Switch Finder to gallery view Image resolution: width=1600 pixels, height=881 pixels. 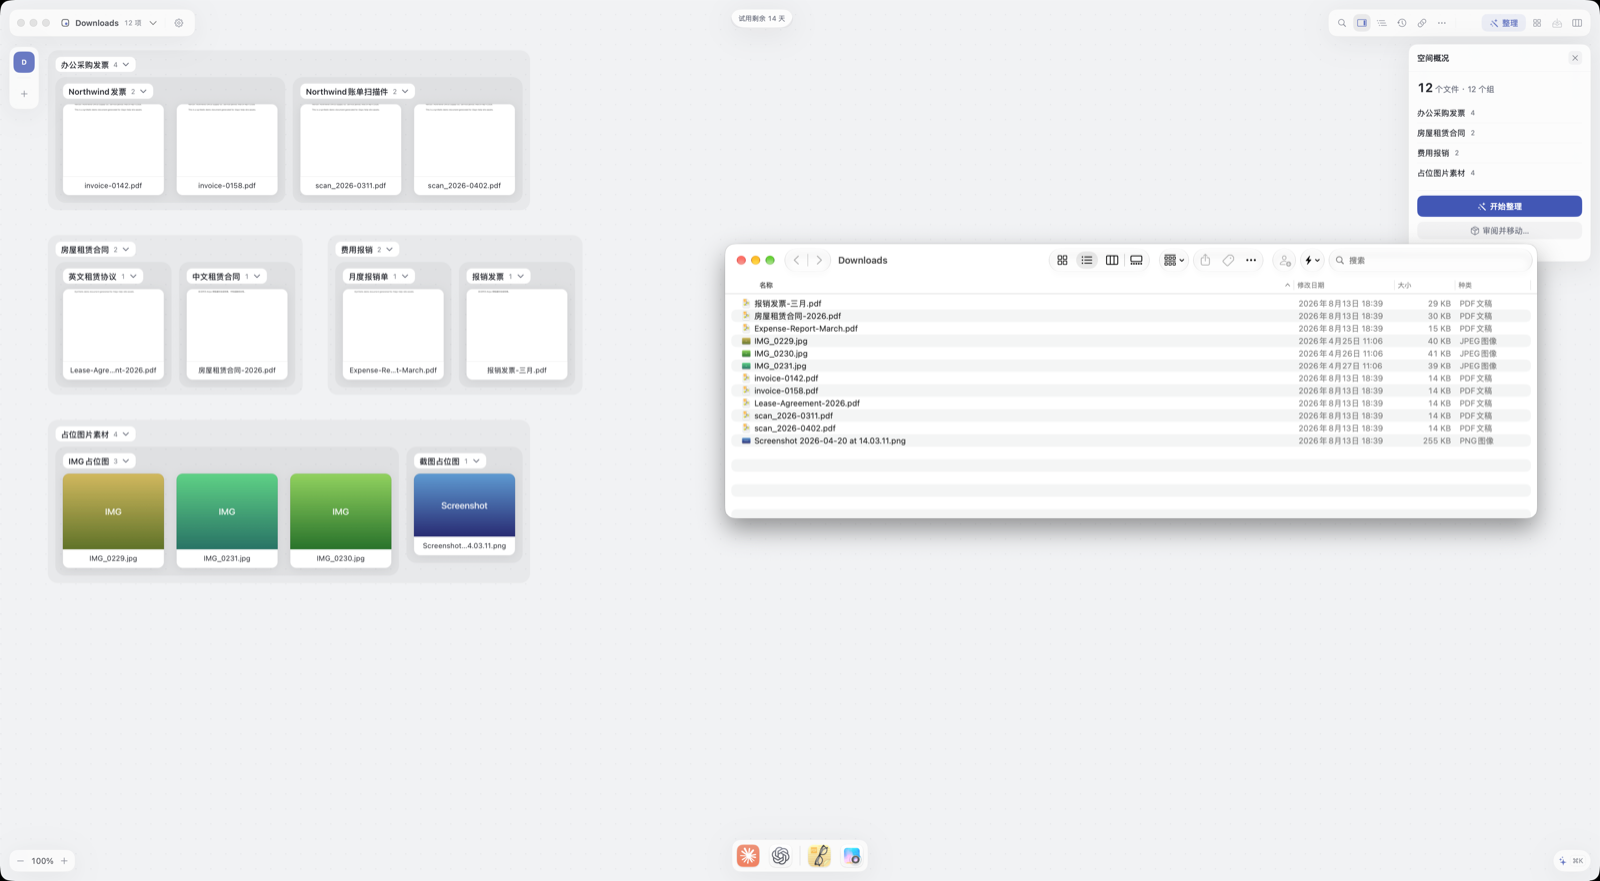coord(1136,260)
